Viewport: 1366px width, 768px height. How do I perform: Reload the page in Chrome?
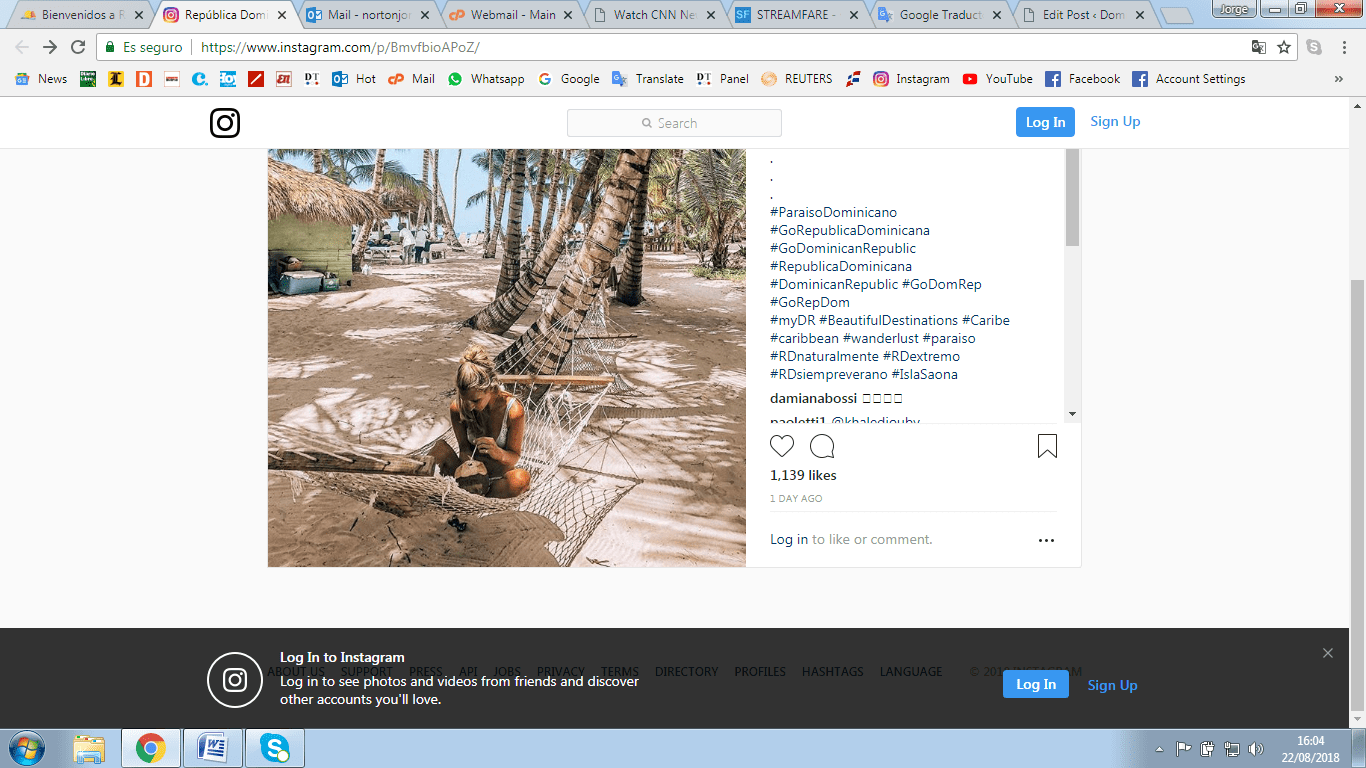[x=78, y=47]
